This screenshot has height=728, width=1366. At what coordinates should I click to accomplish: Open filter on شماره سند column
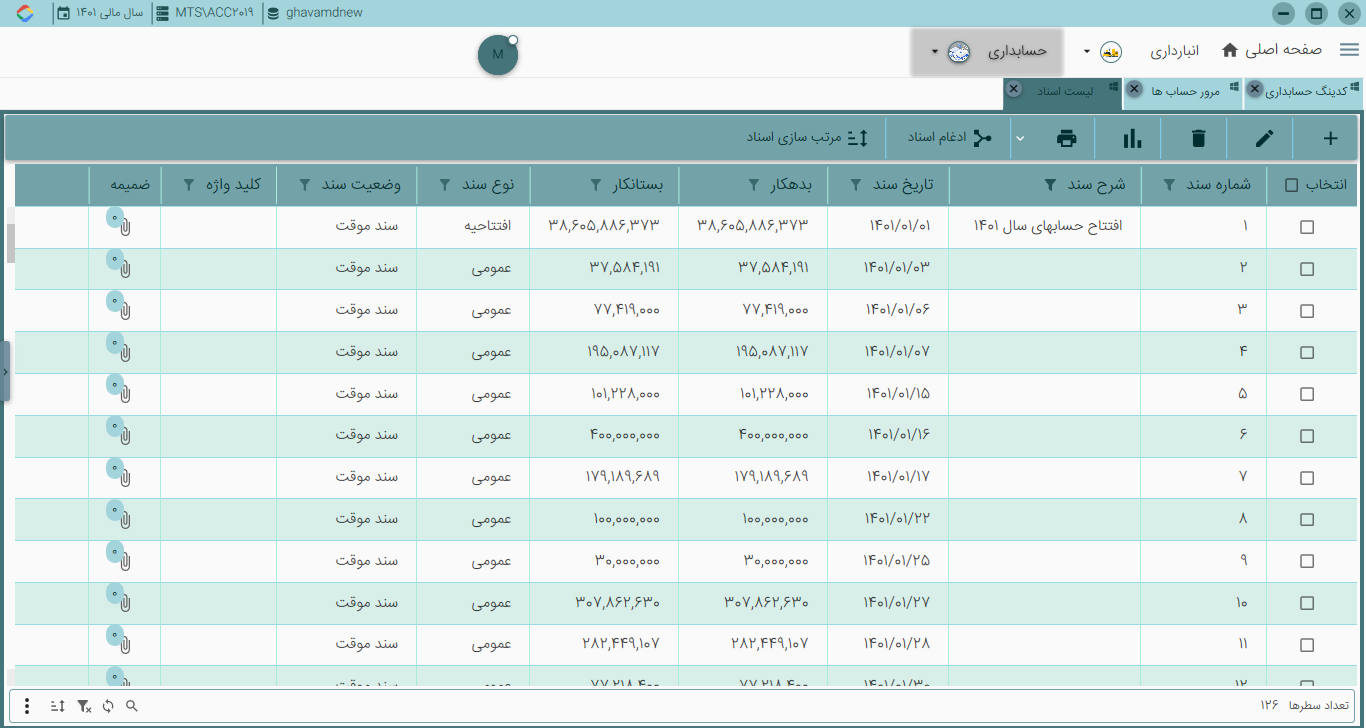pos(1170,185)
